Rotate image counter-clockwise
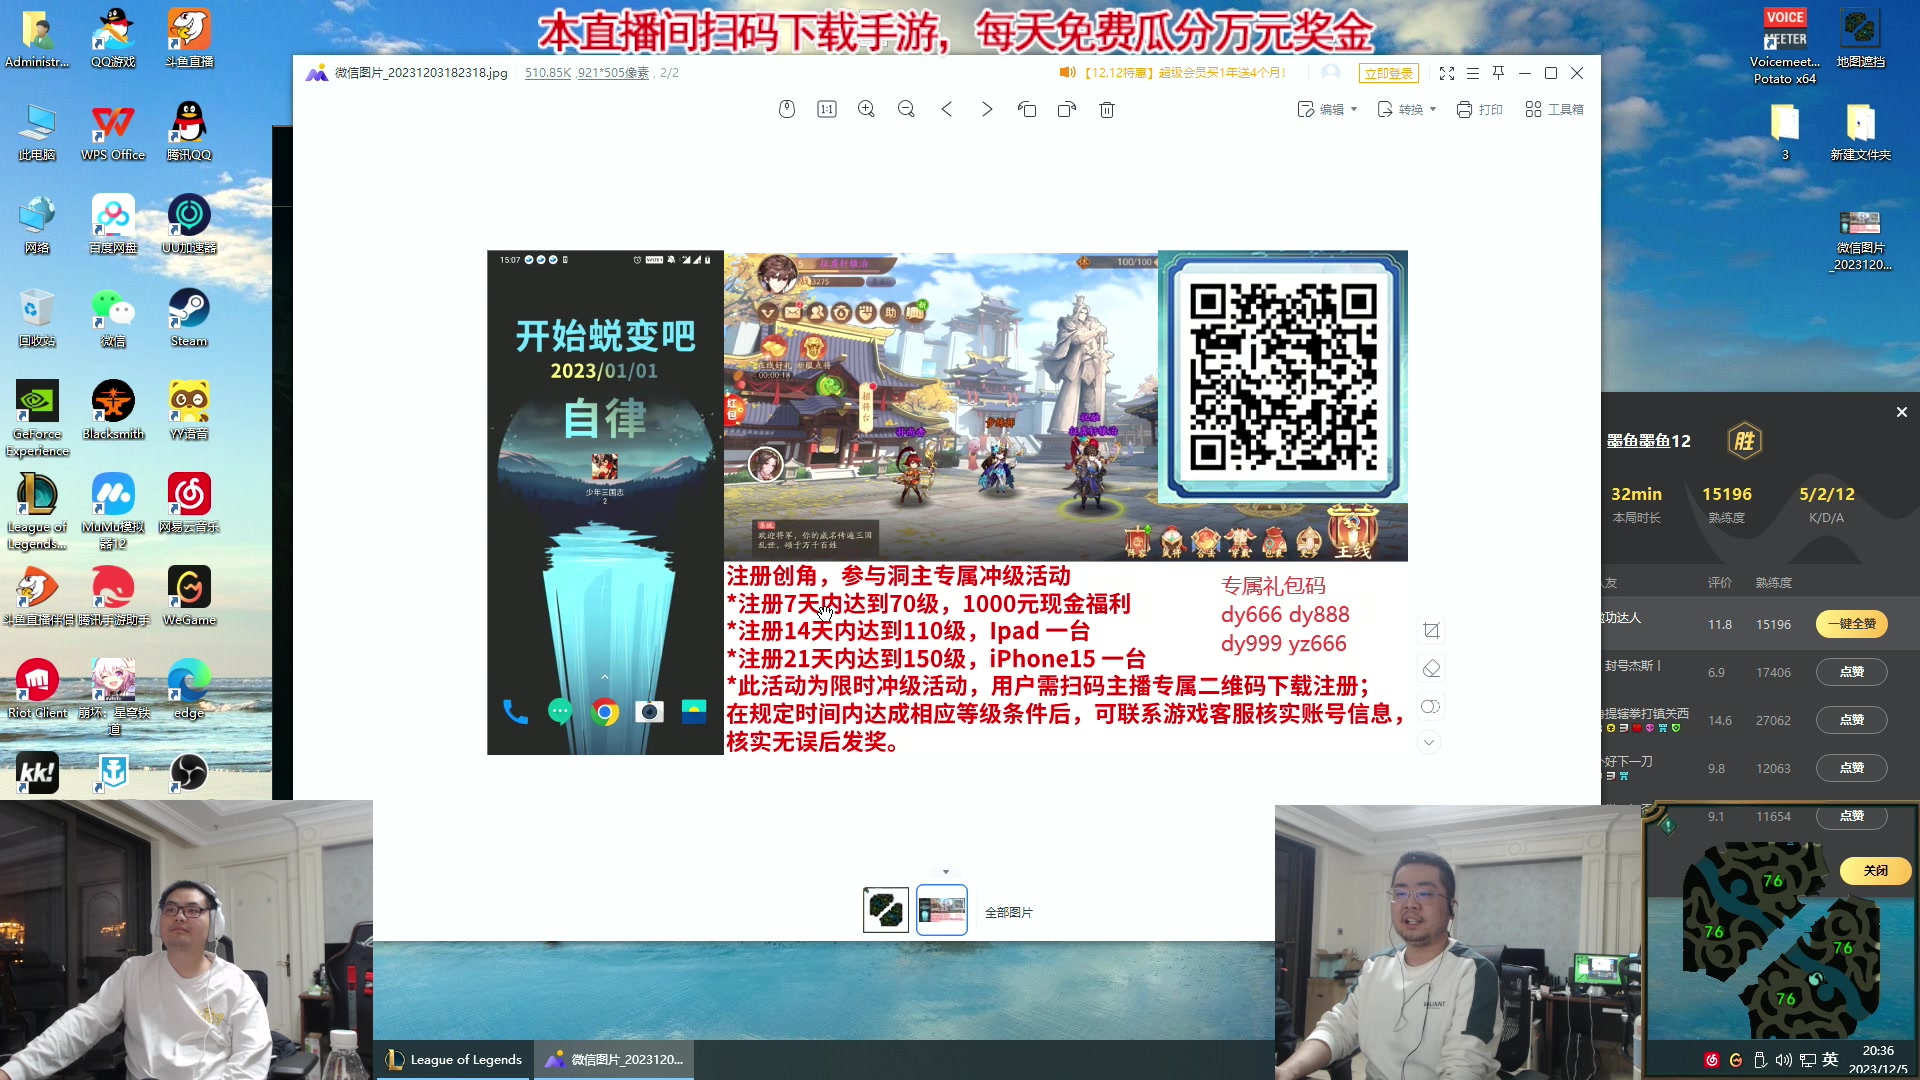The width and height of the screenshot is (1920, 1080). click(x=1027, y=109)
